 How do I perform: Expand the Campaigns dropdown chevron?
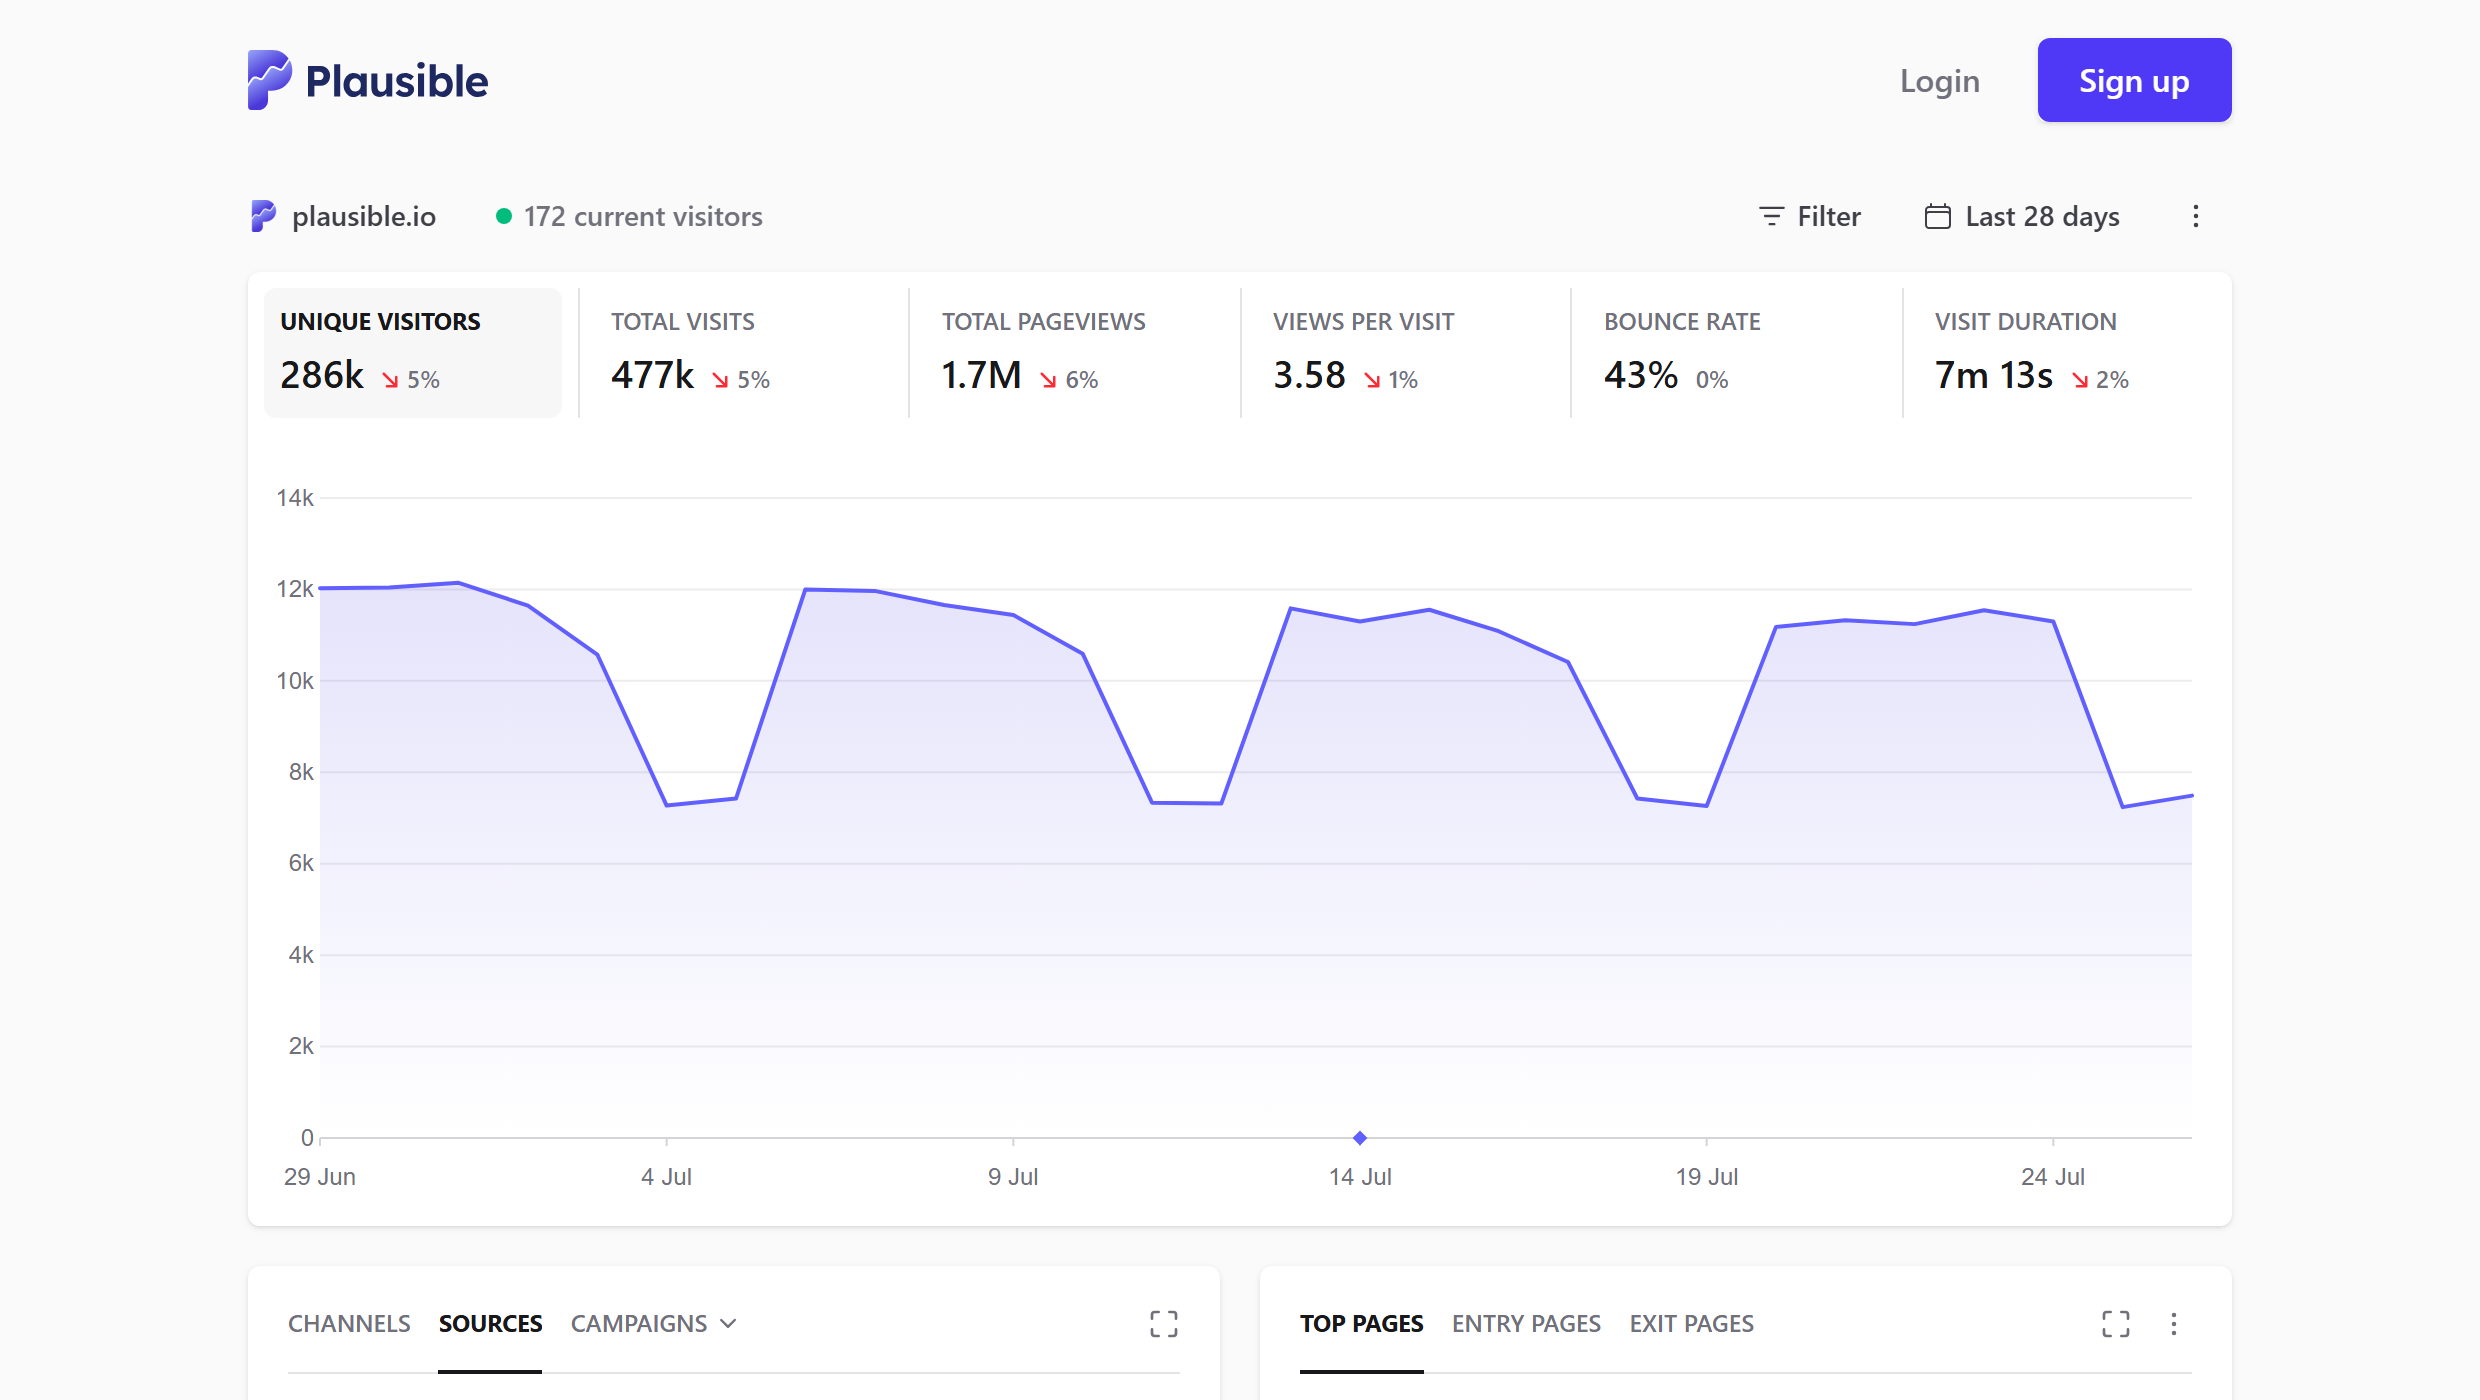728,1324
